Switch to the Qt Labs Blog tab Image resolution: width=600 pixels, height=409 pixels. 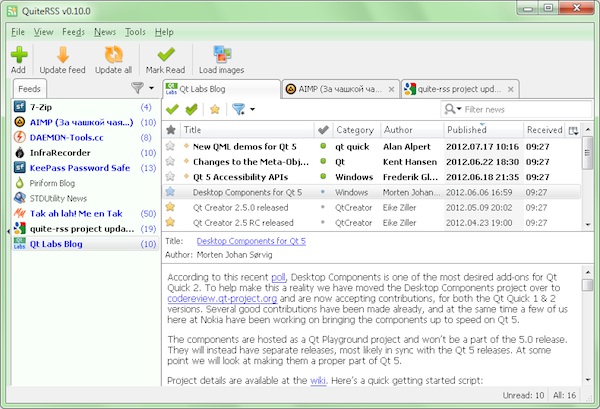tap(221, 89)
